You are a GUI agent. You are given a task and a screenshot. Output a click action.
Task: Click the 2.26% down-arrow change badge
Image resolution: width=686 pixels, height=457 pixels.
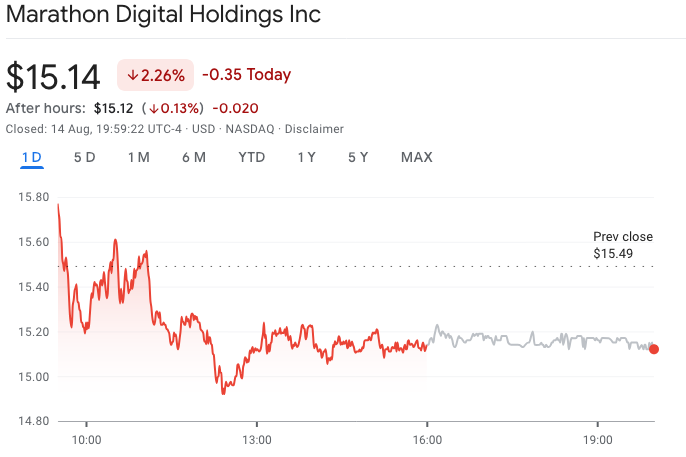(157, 75)
